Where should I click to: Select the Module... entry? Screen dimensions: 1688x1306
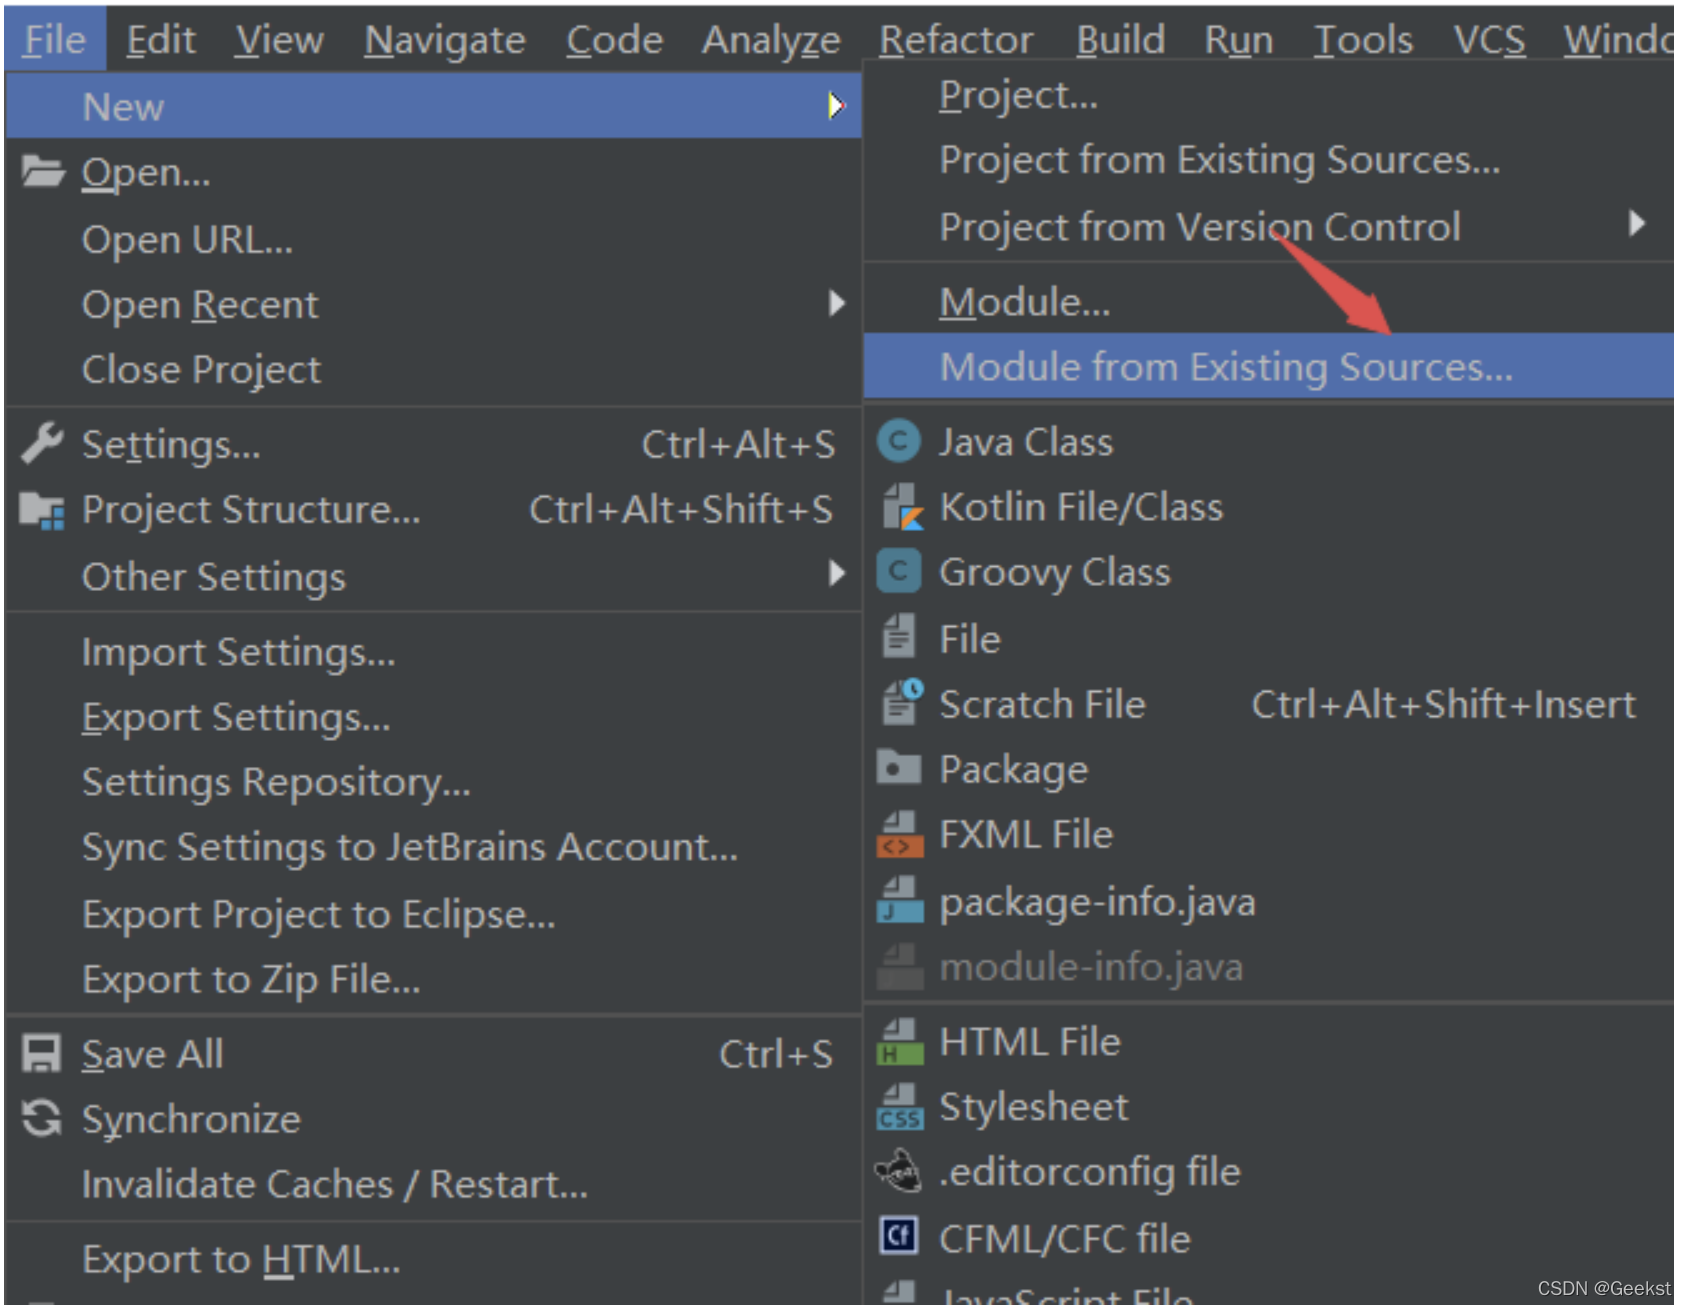(1268, 302)
